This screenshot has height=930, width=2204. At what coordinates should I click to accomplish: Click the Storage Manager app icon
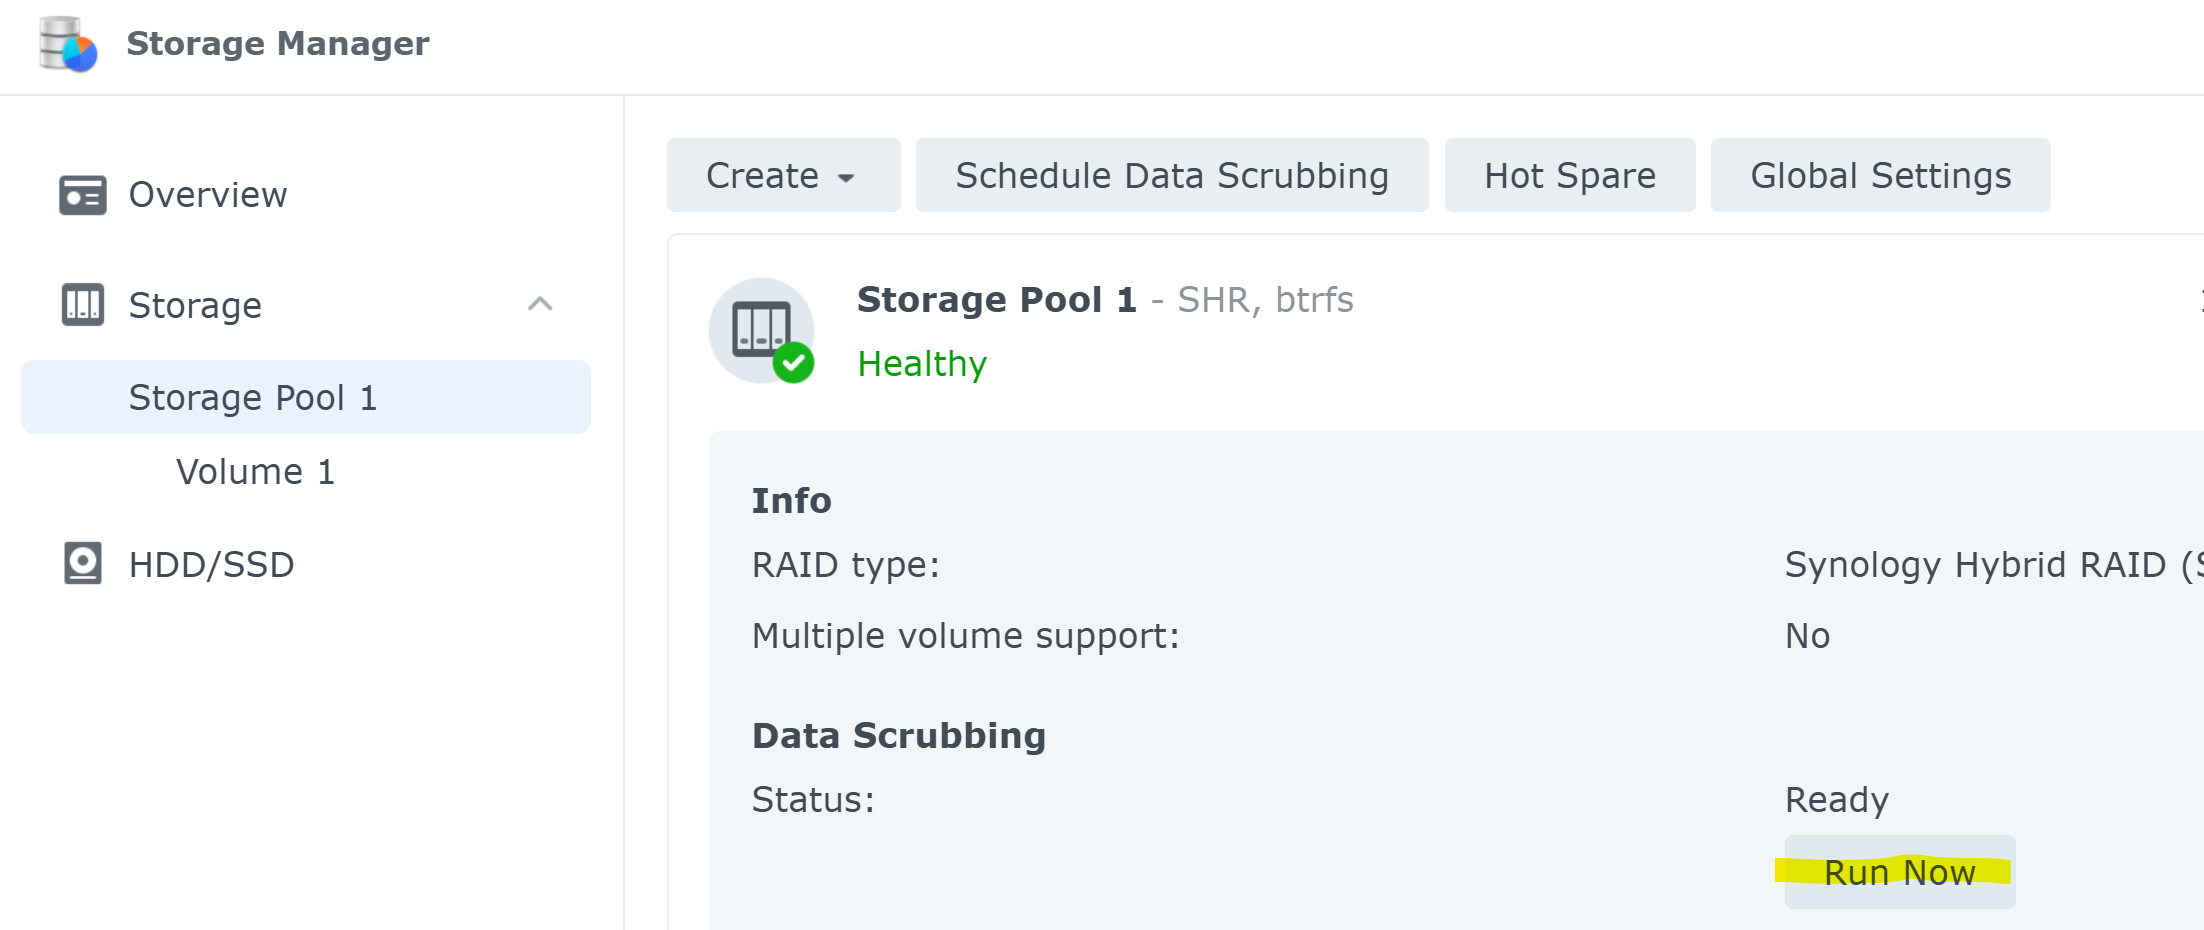click(x=67, y=44)
